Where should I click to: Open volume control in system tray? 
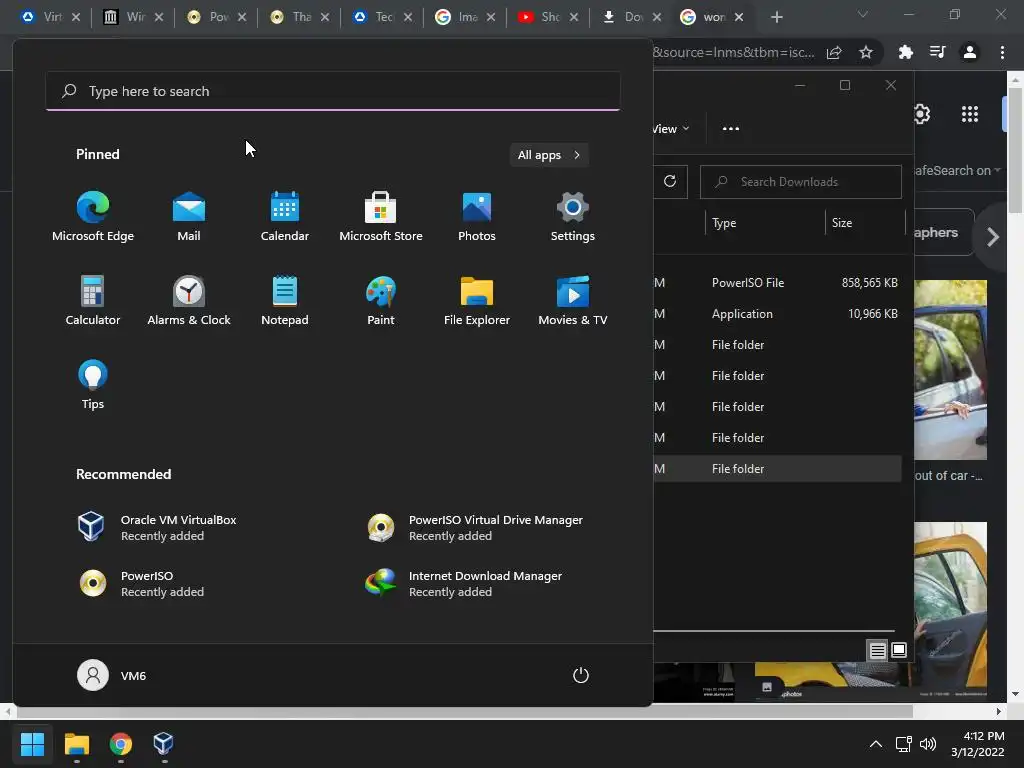coord(927,744)
